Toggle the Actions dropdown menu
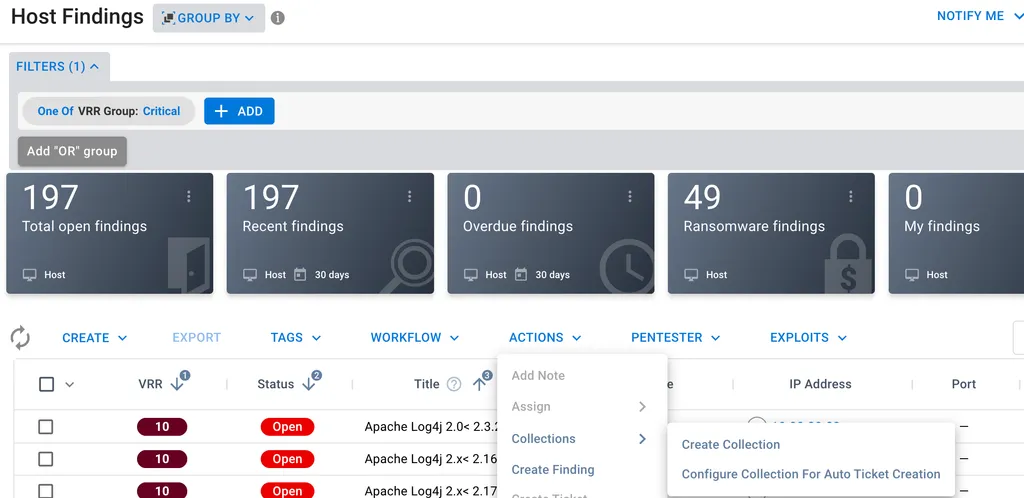The width and height of the screenshot is (1024, 498). point(545,337)
